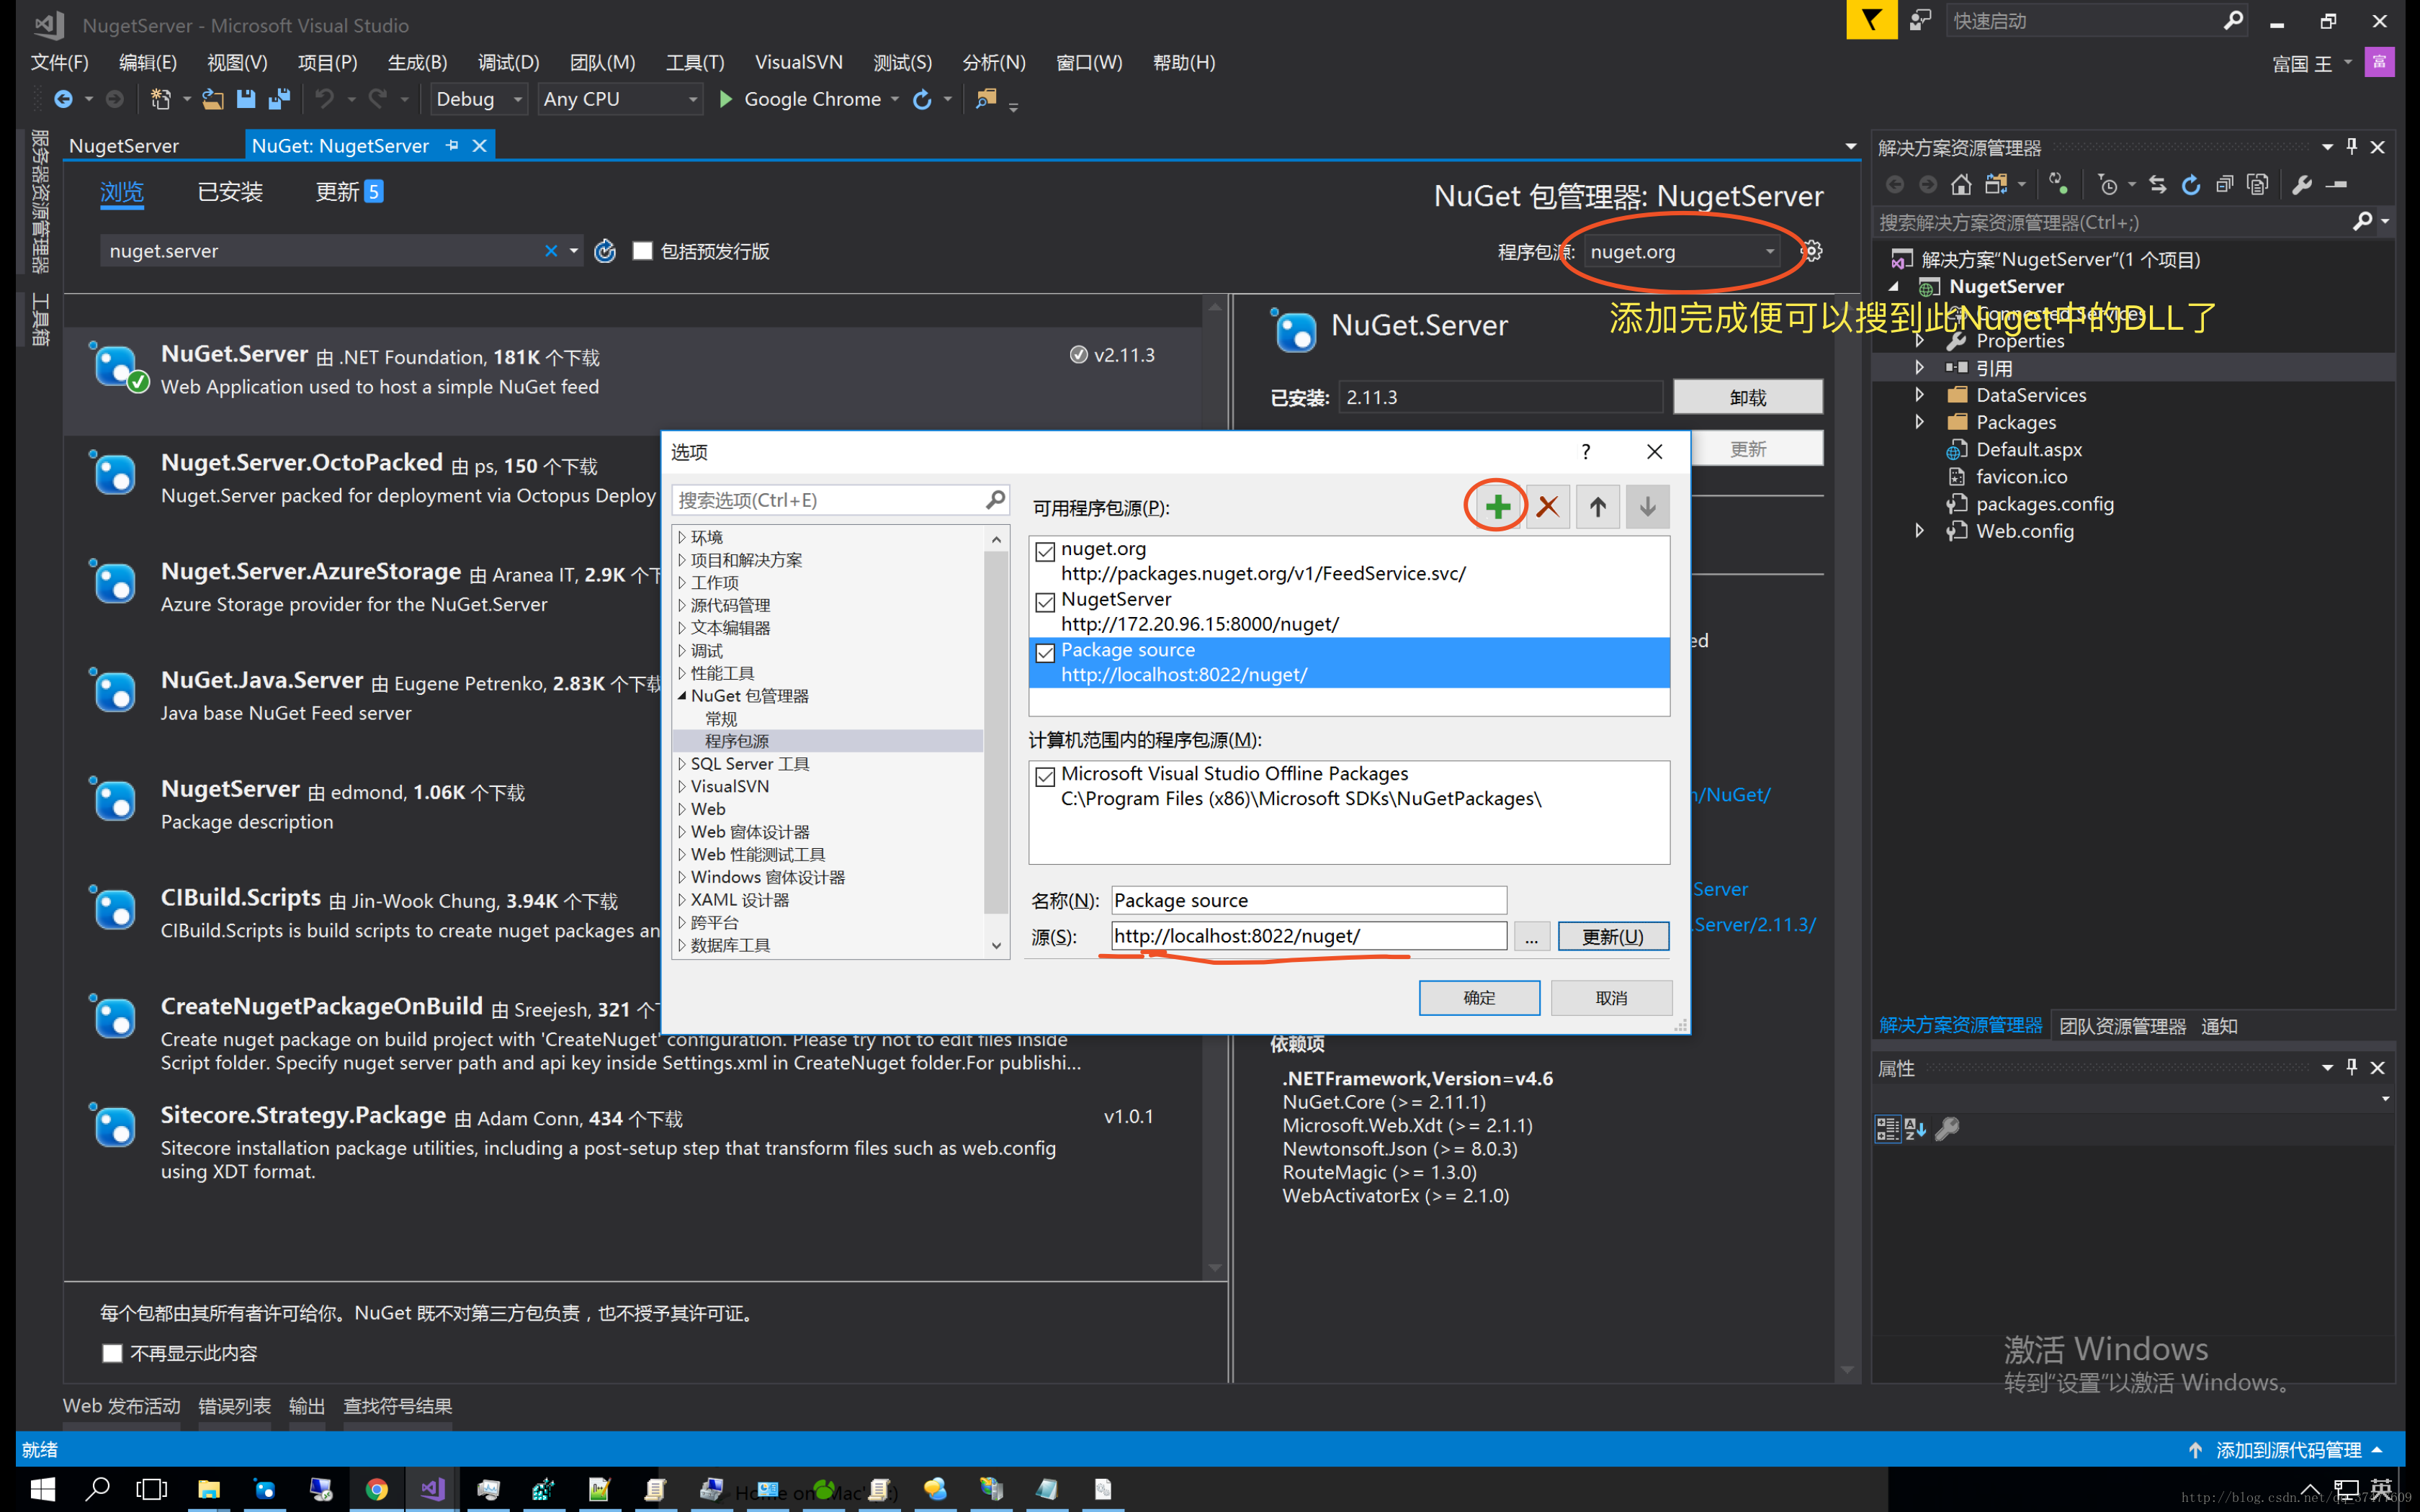
Task: Move package source up with arrow
Action: coord(1597,507)
